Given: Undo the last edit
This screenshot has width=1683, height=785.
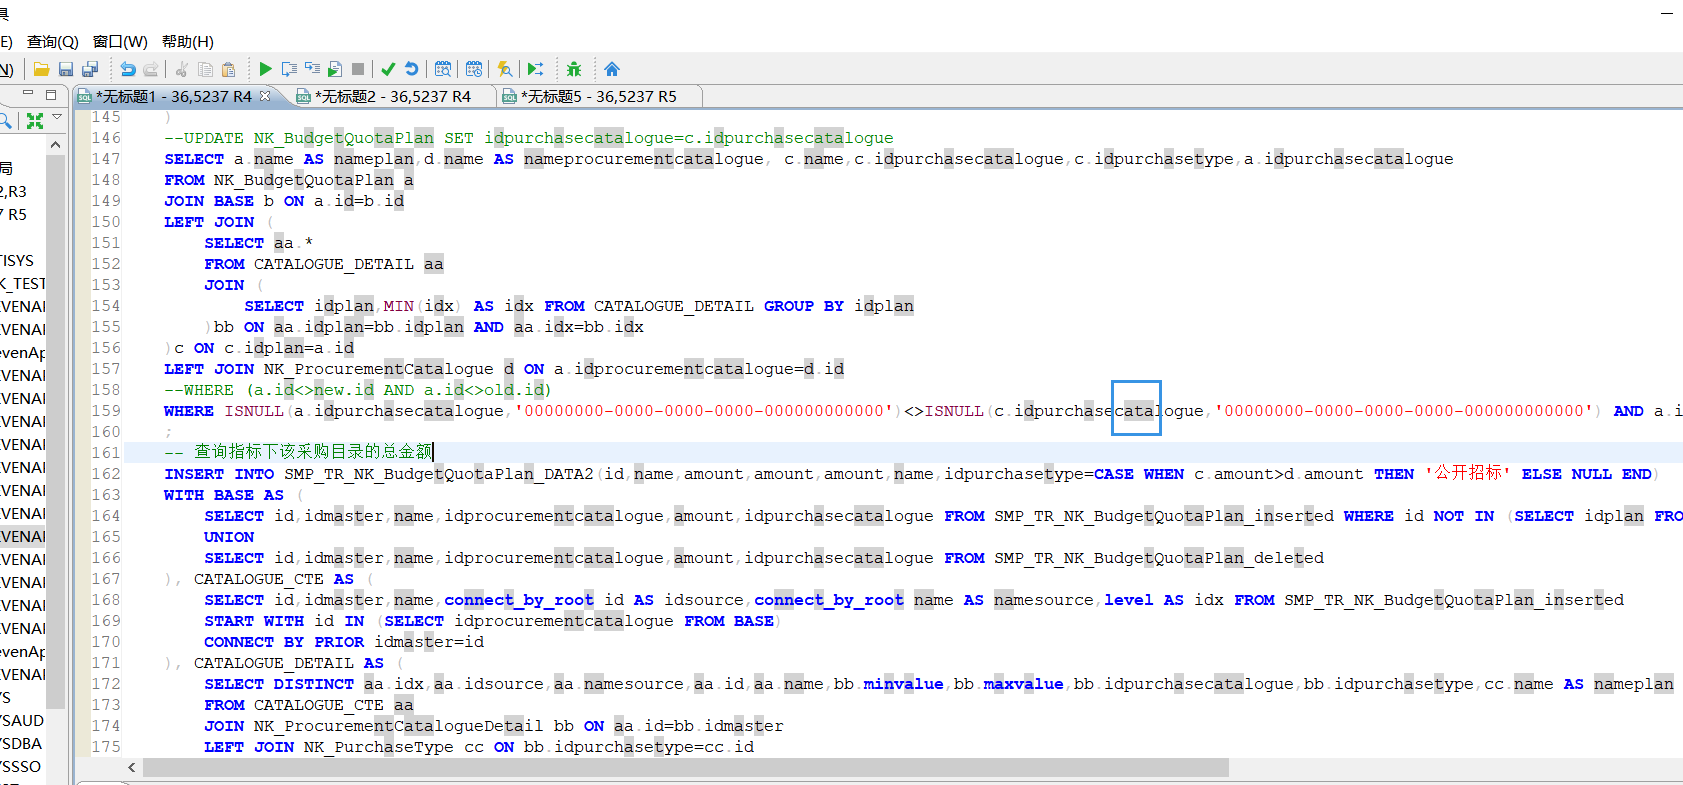Looking at the screenshot, I should point(128,69).
